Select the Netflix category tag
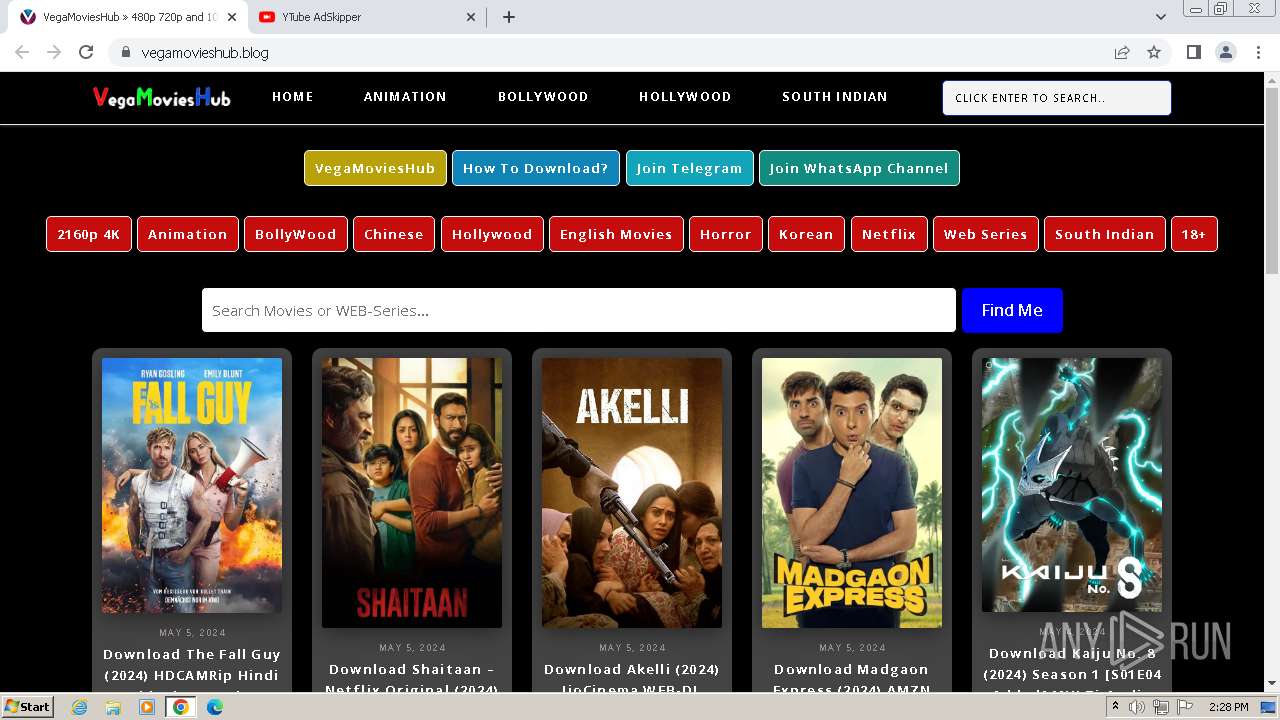1280x720 pixels. (889, 234)
